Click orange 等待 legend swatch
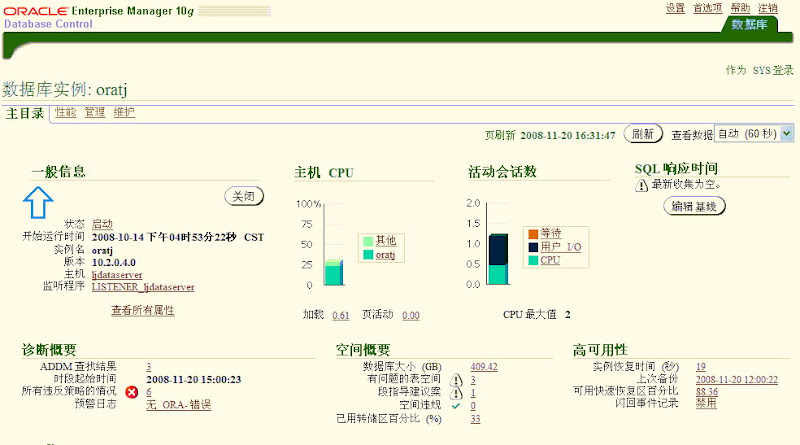The width and height of the screenshot is (800, 445). pyautogui.click(x=533, y=234)
